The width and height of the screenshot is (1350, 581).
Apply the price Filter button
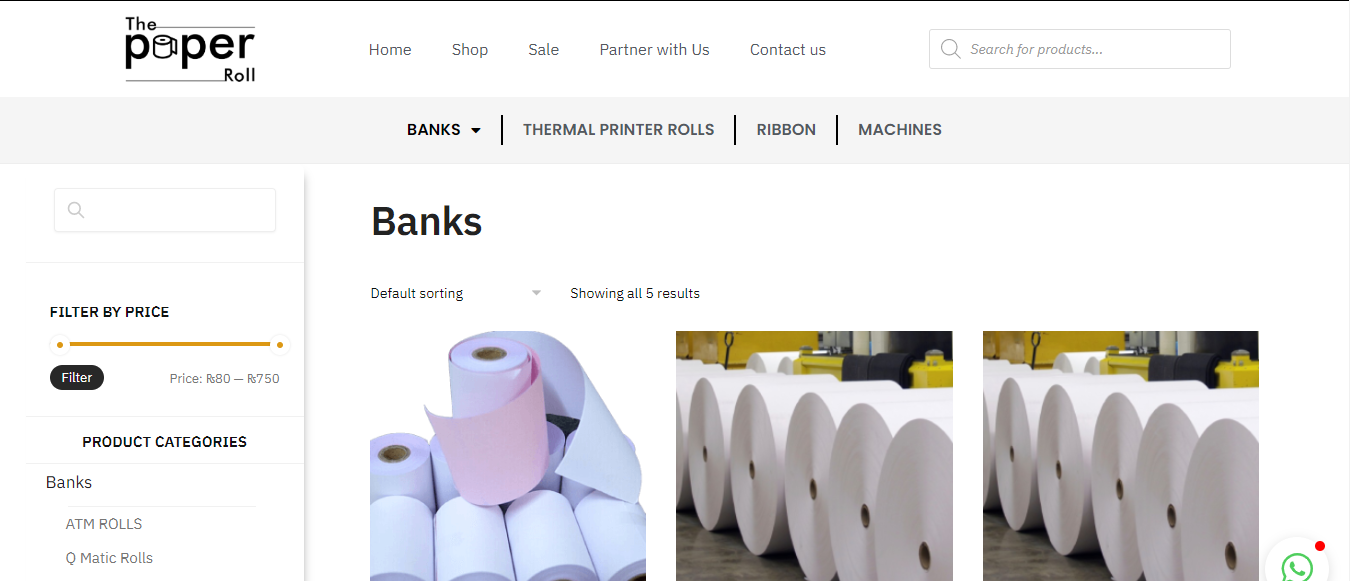[x=77, y=377]
